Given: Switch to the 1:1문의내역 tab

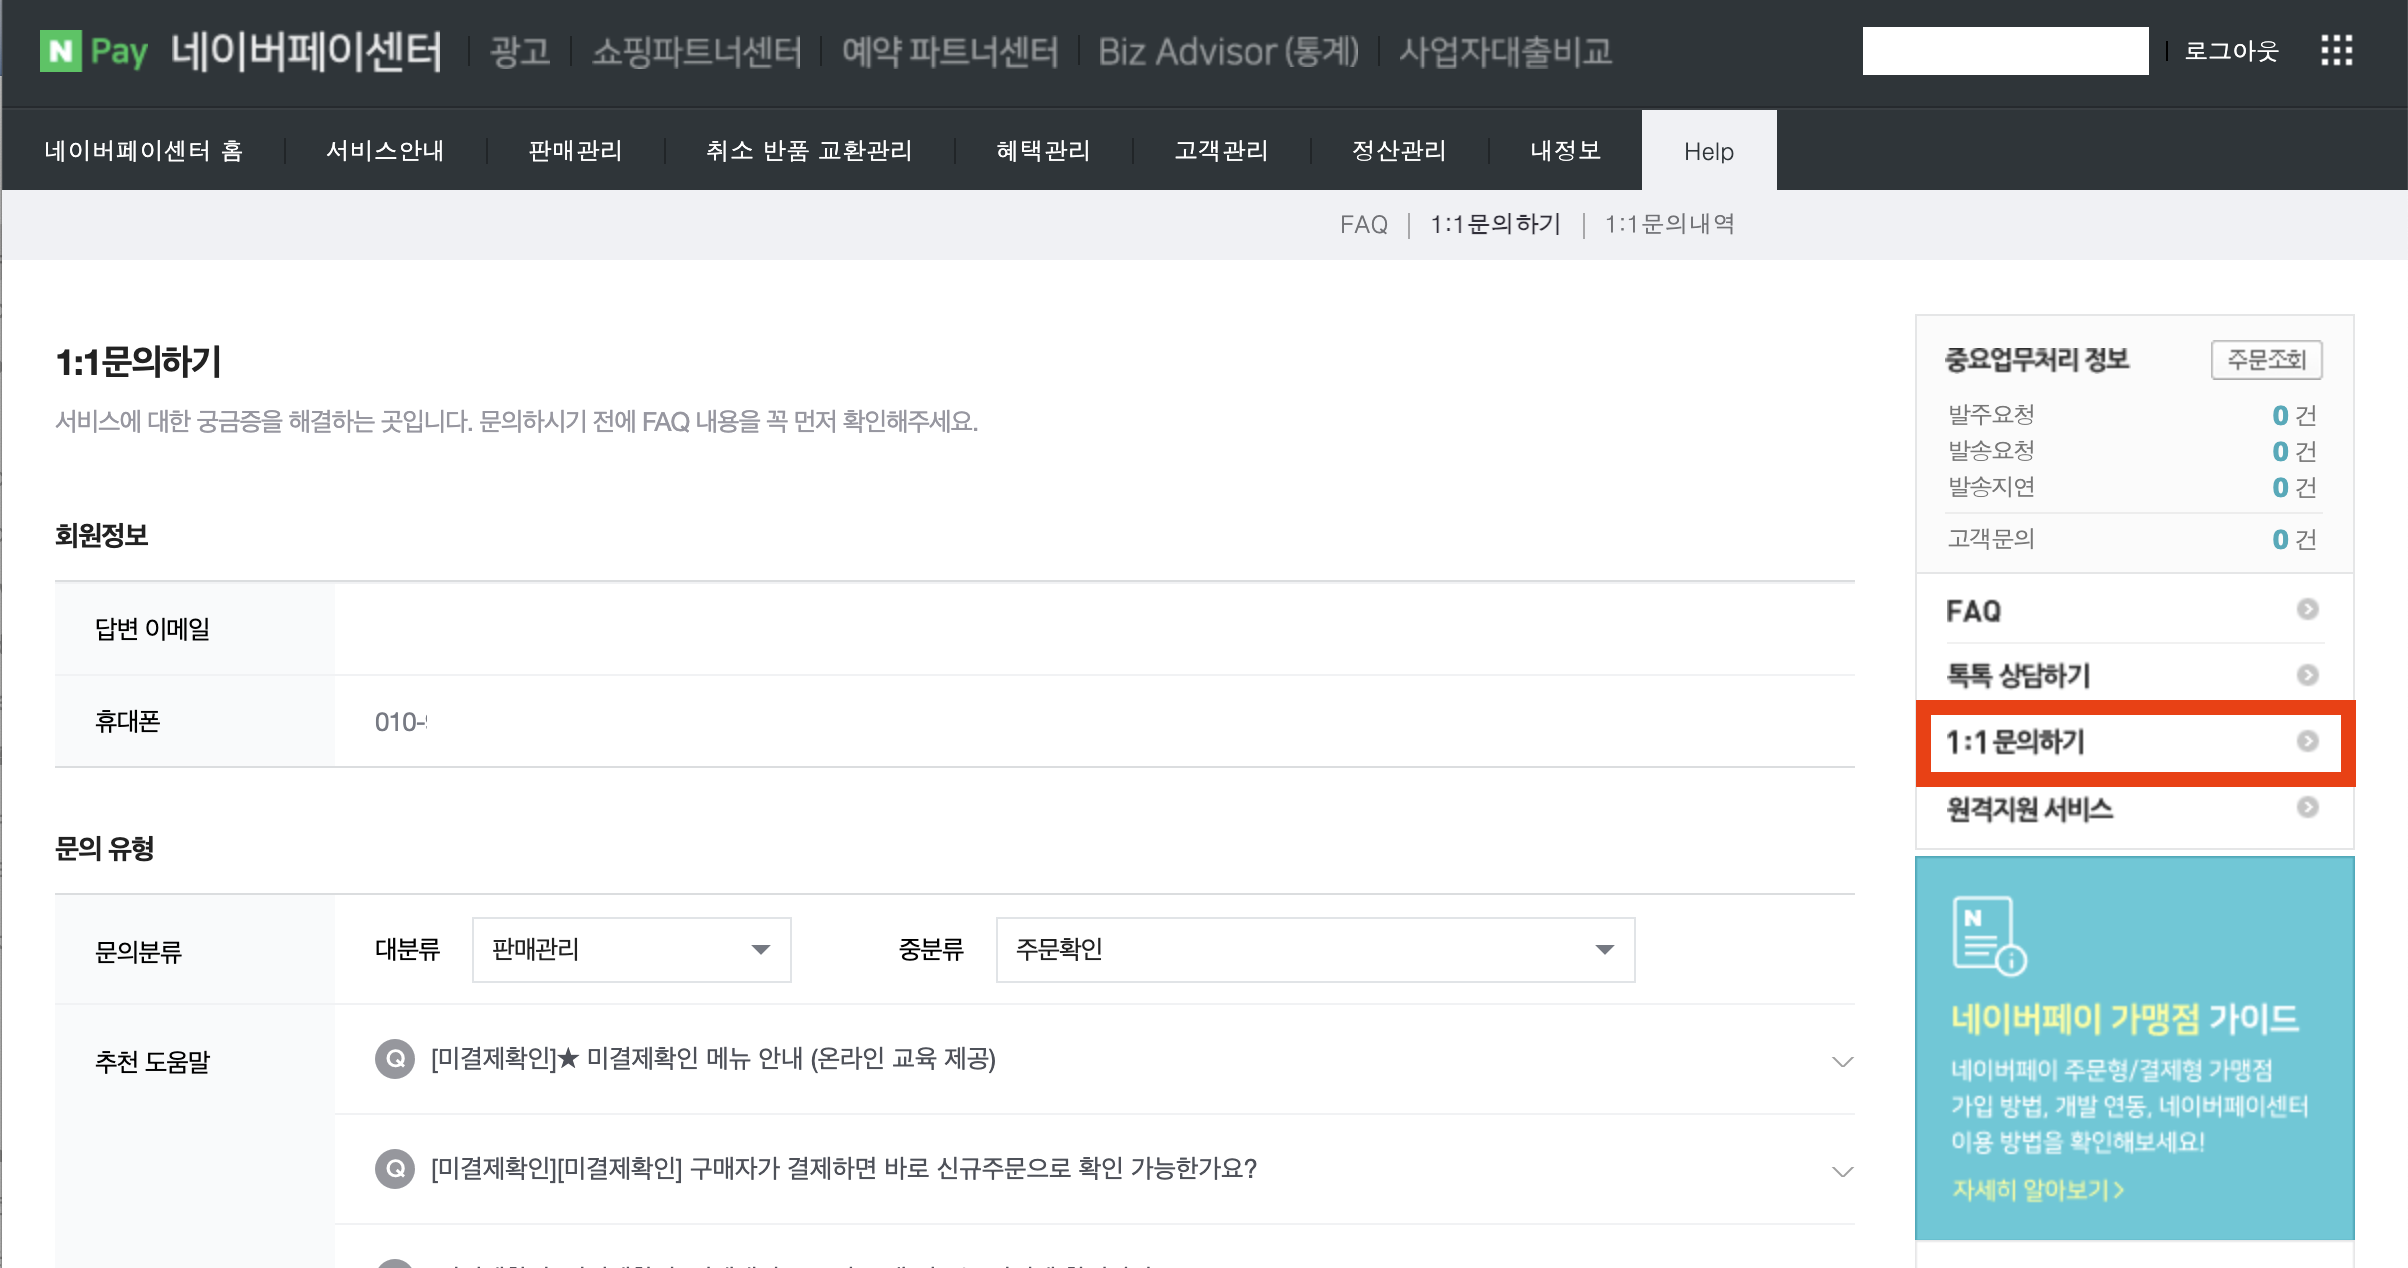Looking at the screenshot, I should point(1669,224).
